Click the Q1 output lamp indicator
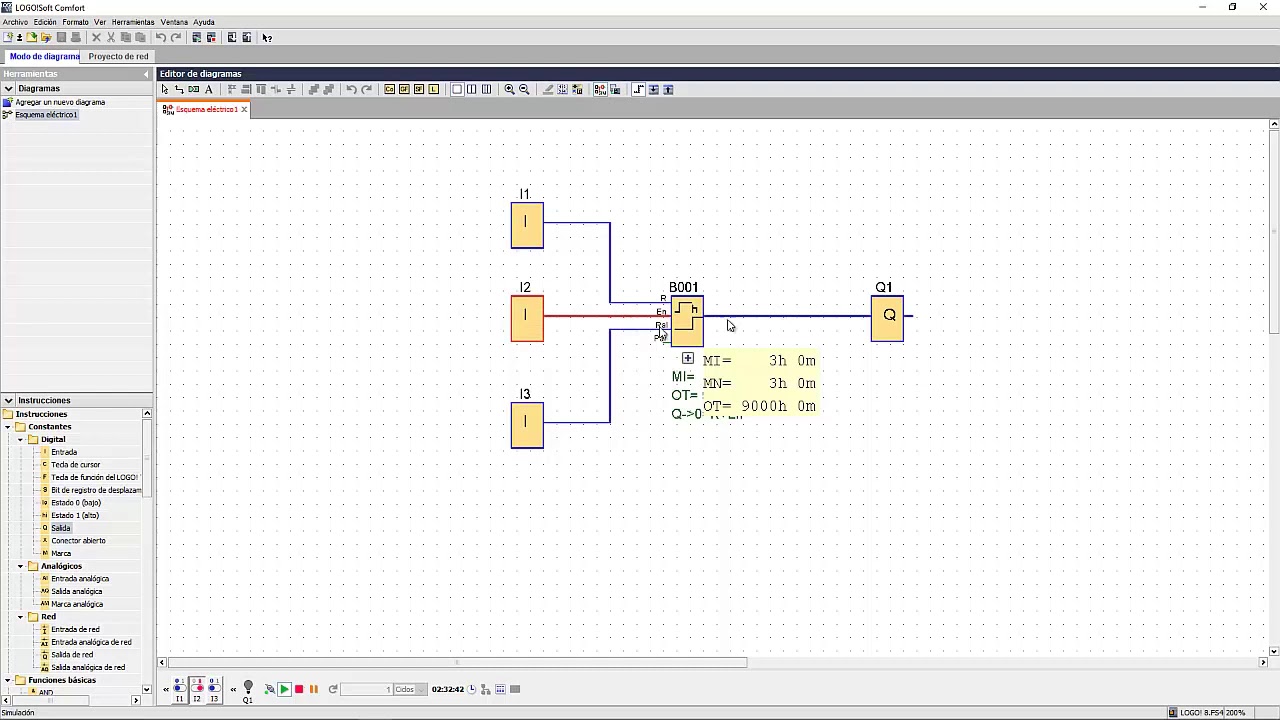Image resolution: width=1280 pixels, height=720 pixels. click(248, 689)
